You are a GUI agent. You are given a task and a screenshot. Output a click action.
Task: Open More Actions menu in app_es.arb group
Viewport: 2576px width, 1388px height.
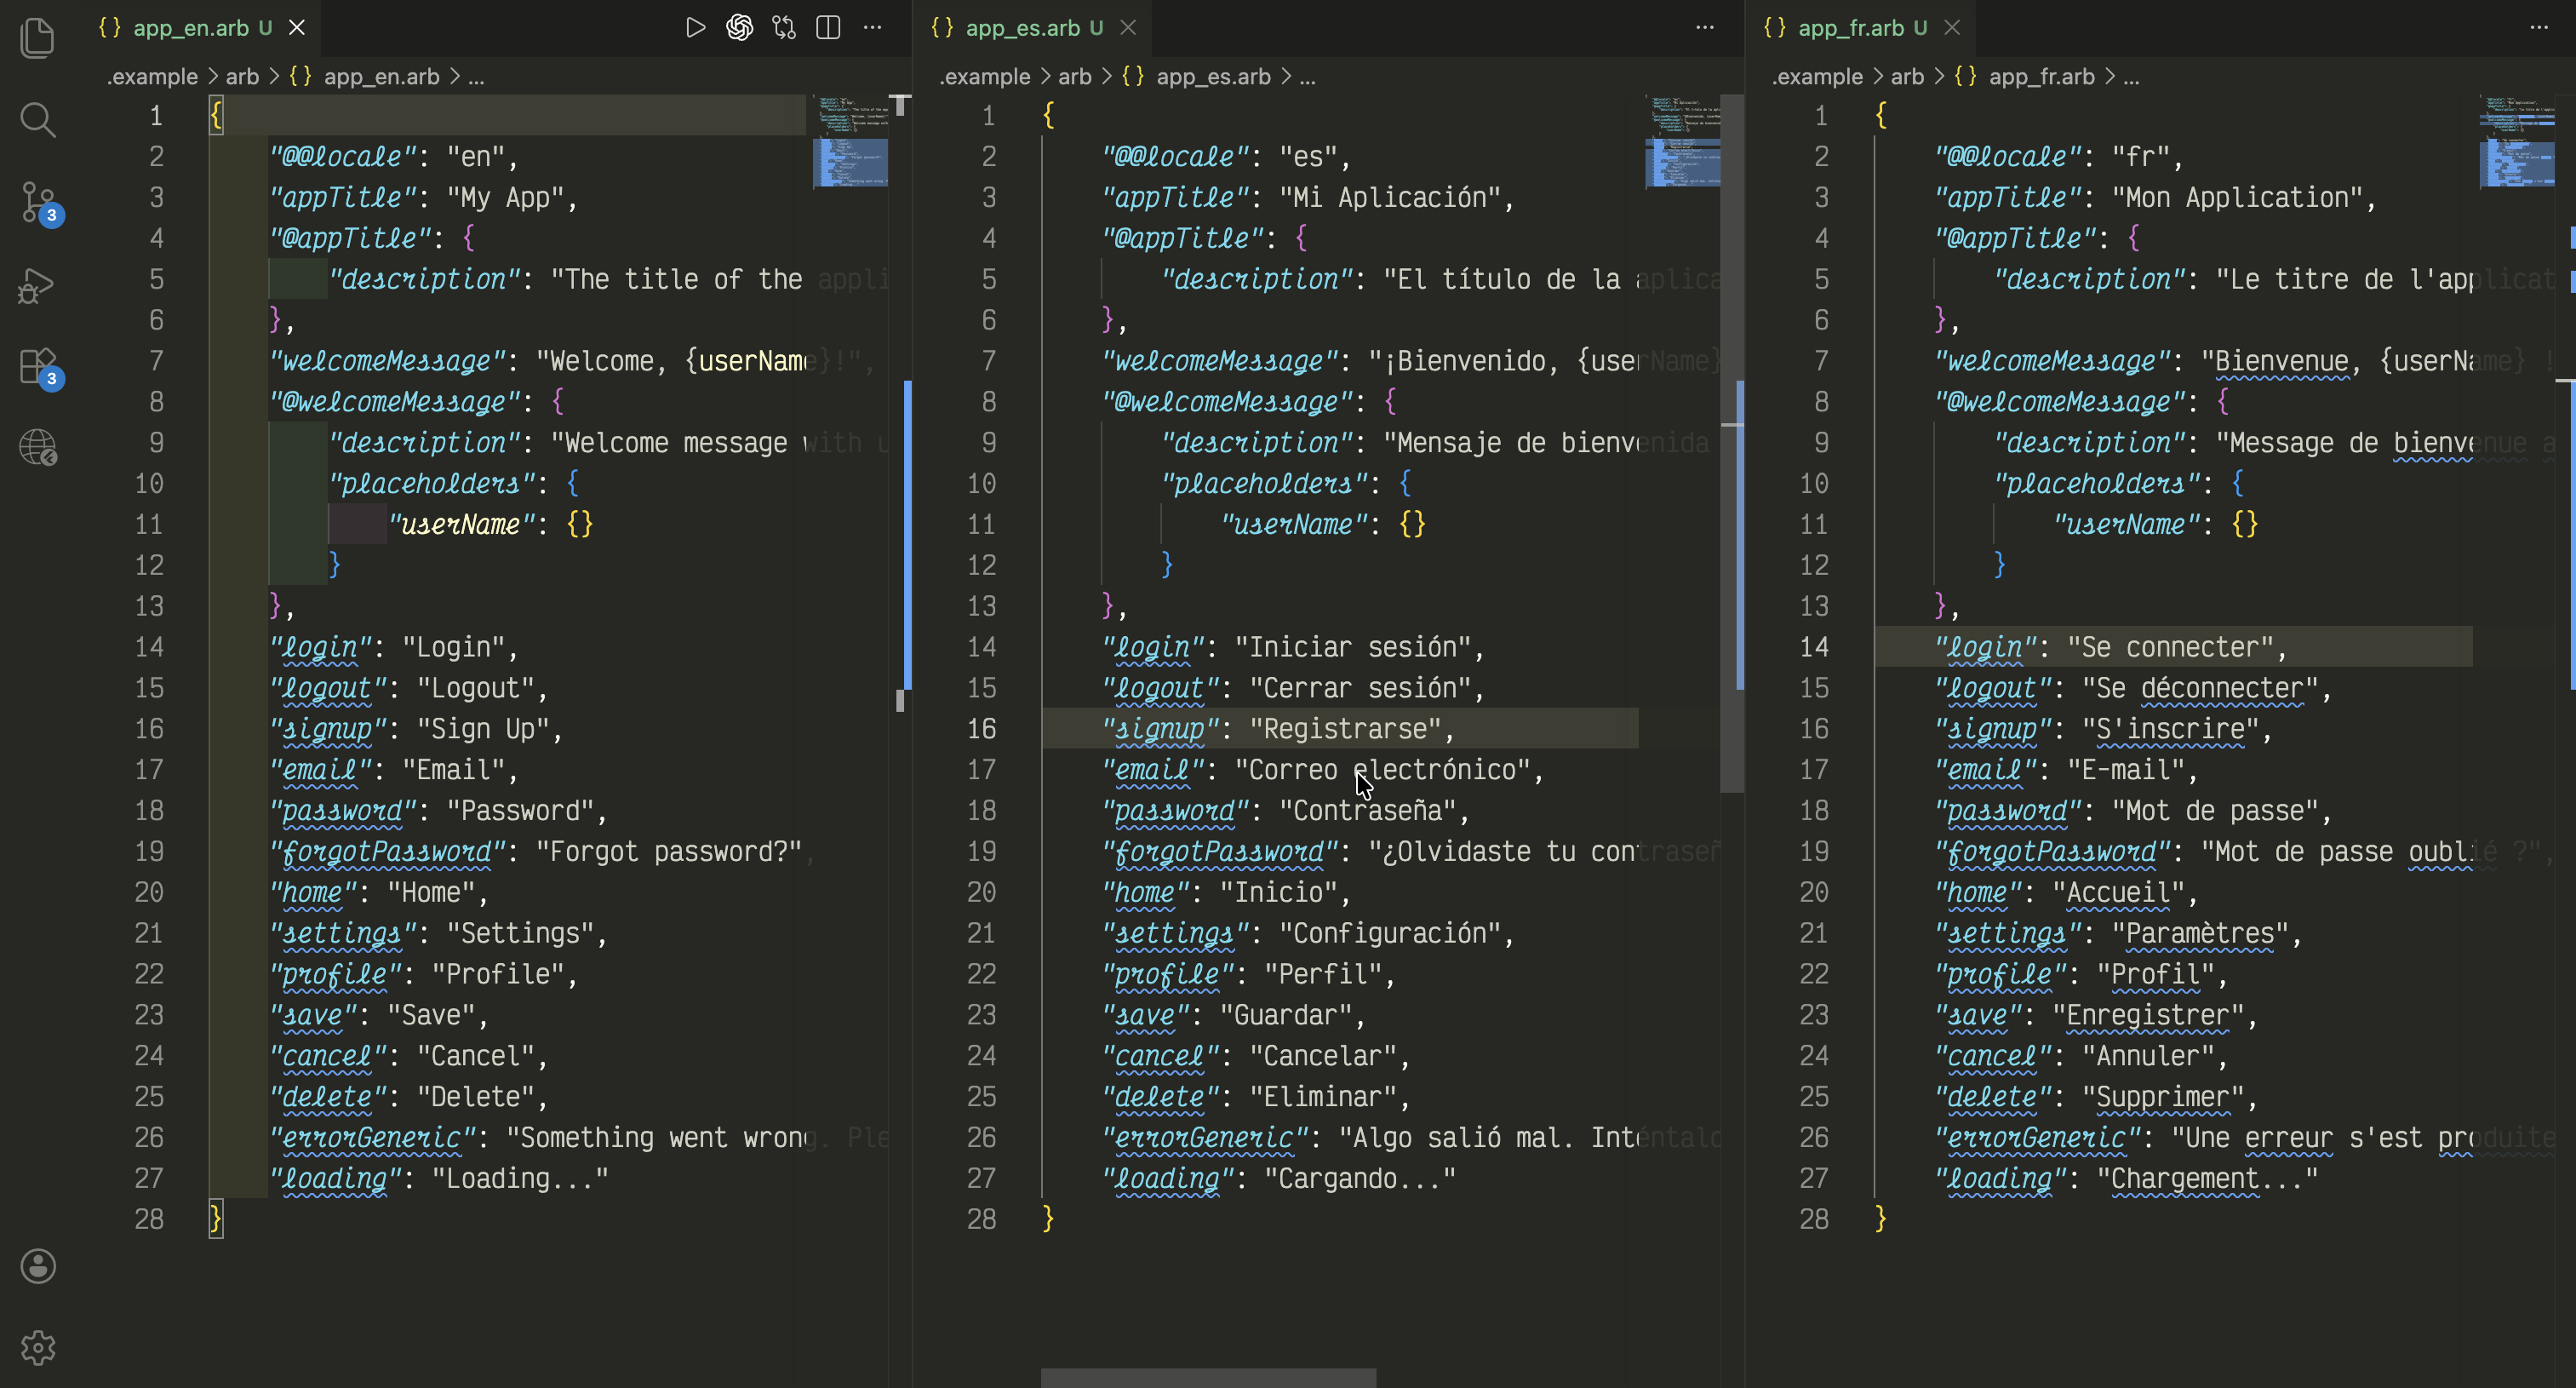tap(1705, 28)
